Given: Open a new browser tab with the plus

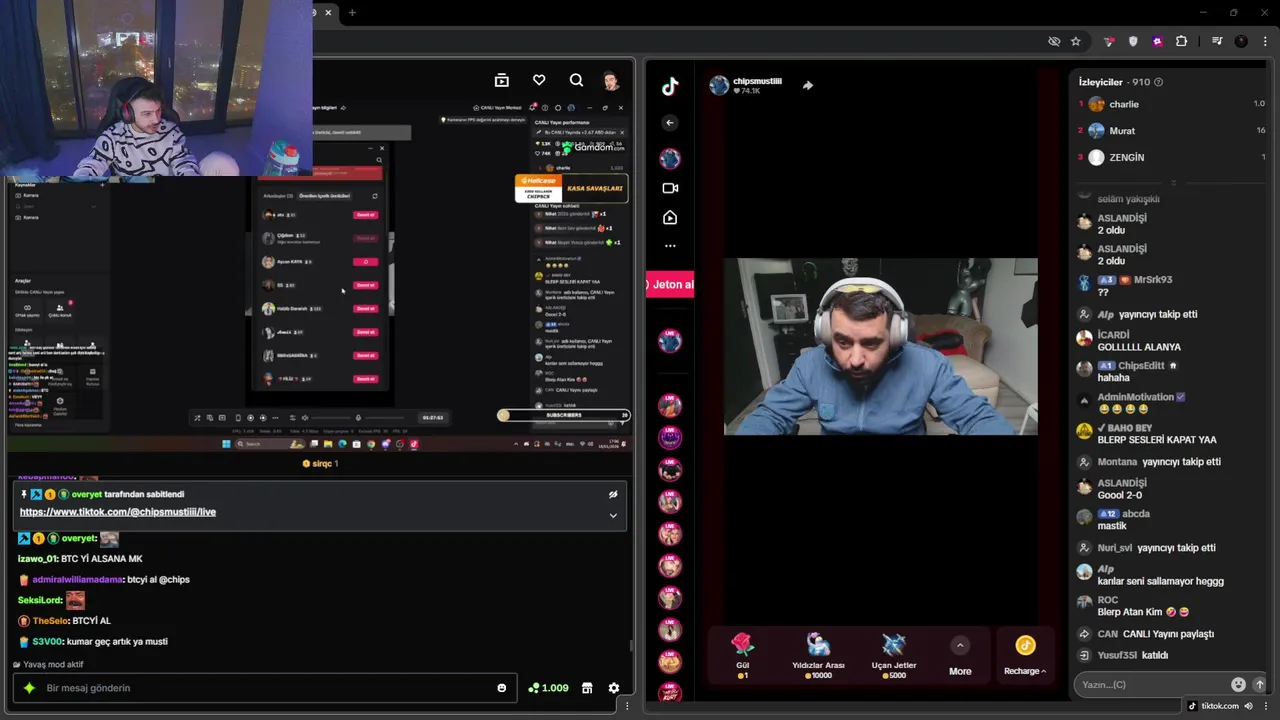Looking at the screenshot, I should tap(352, 12).
